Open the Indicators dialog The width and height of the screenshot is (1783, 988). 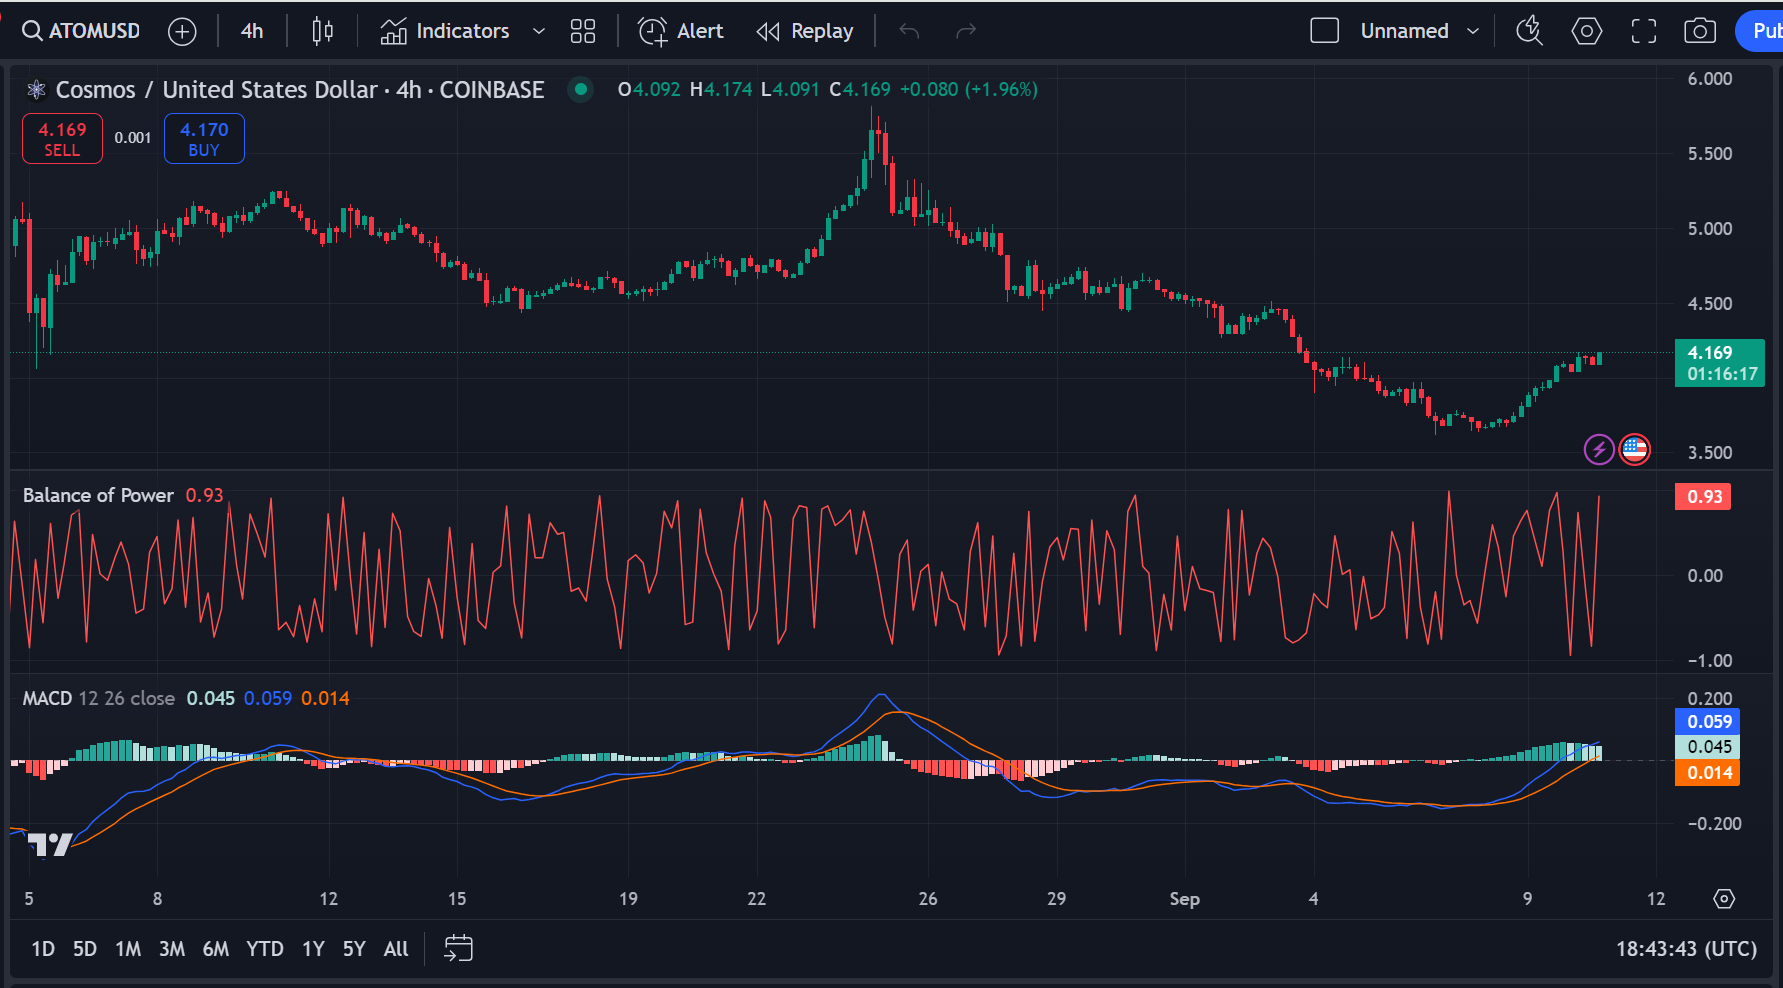[x=445, y=31]
